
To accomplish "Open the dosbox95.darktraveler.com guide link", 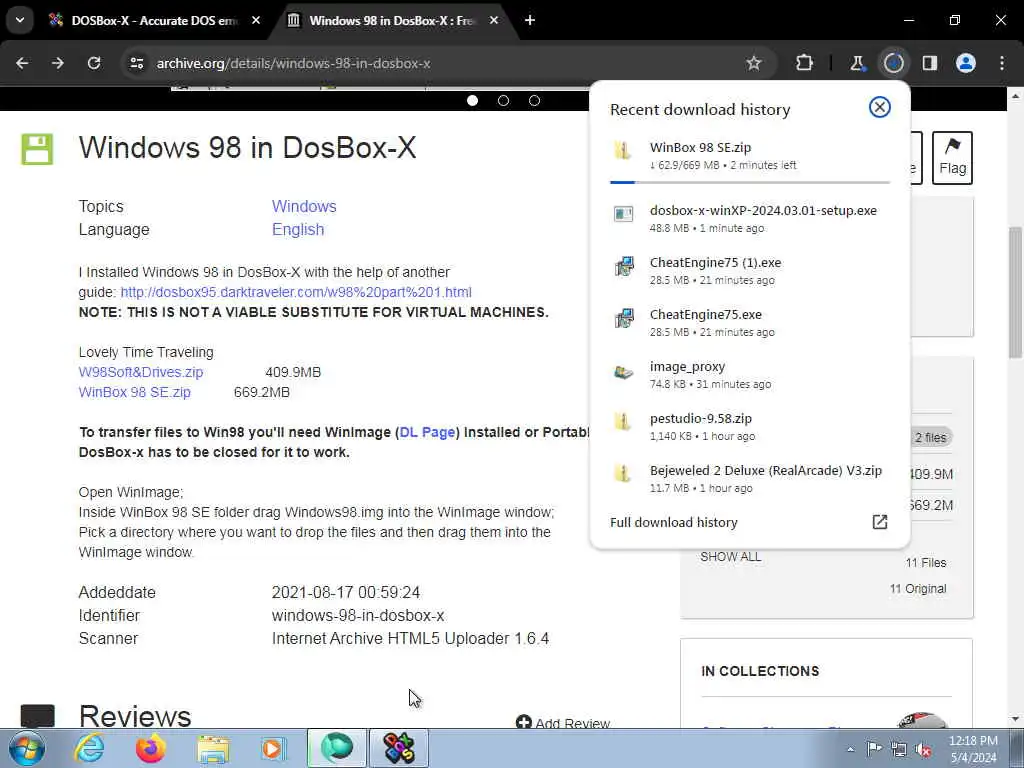I will click(296, 292).
